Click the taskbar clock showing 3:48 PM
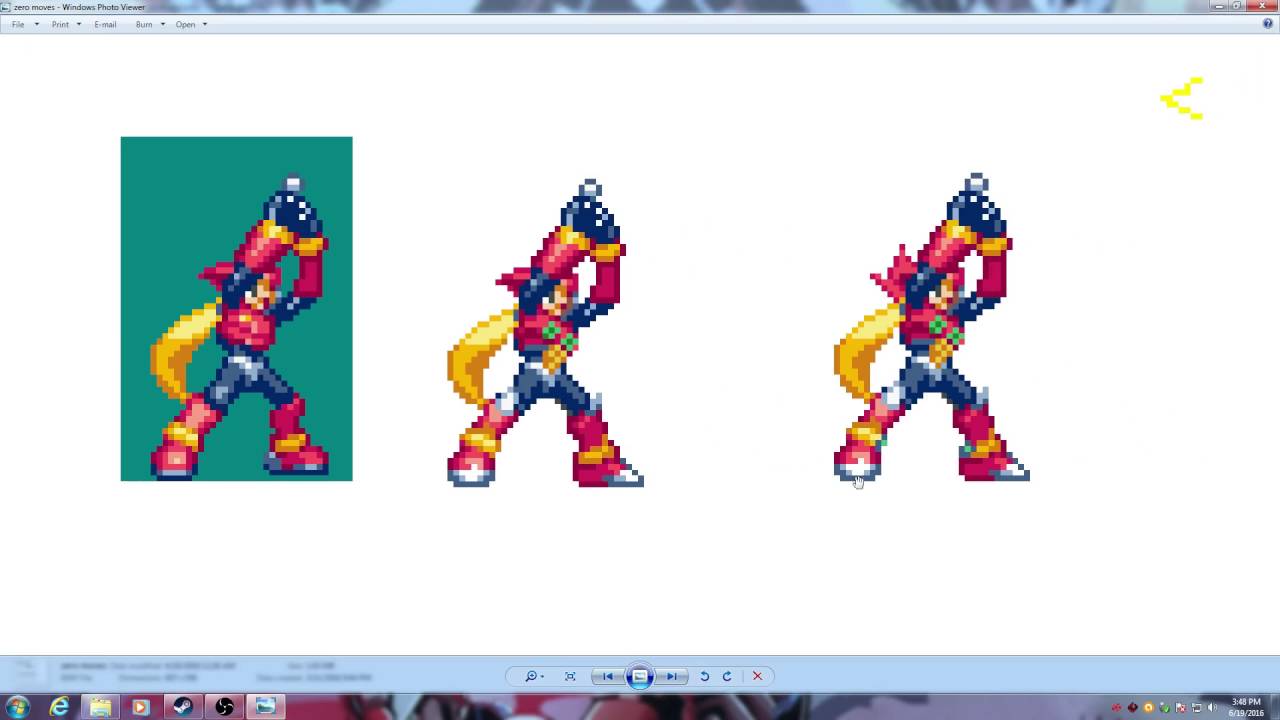Screen dimensions: 1280x720 (x=1246, y=707)
